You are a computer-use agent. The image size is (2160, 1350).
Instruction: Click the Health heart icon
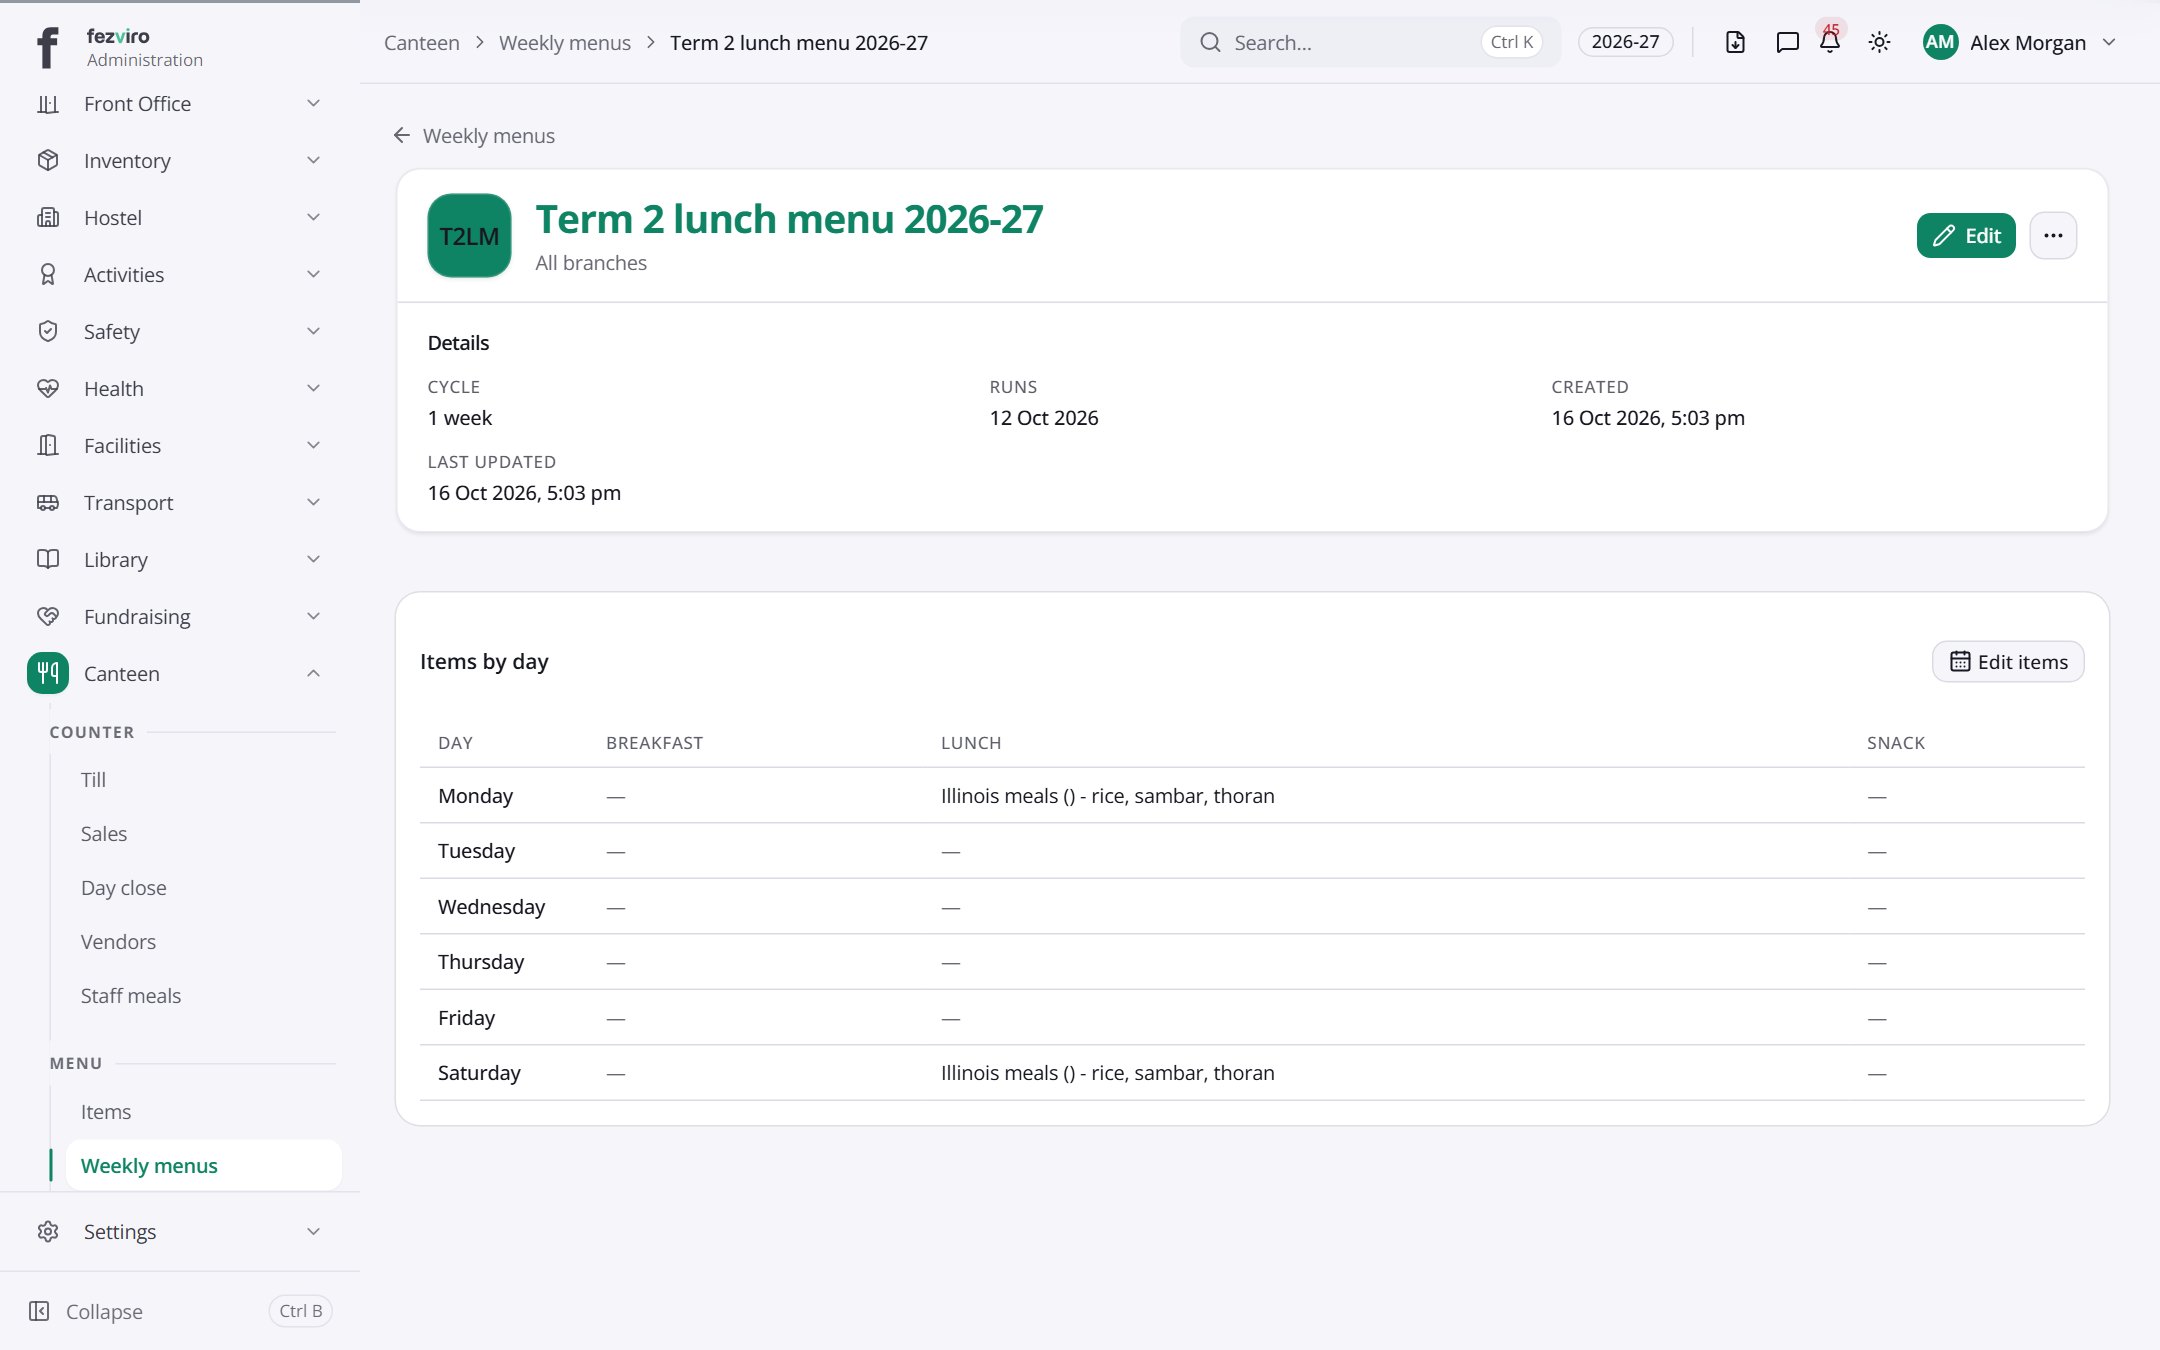[x=48, y=389]
